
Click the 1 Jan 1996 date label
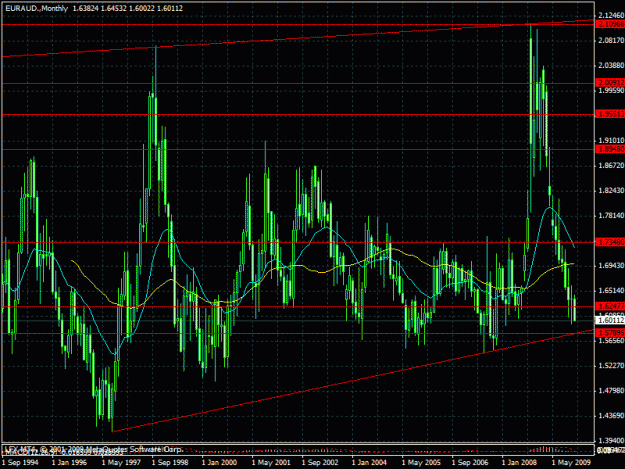tap(70, 462)
